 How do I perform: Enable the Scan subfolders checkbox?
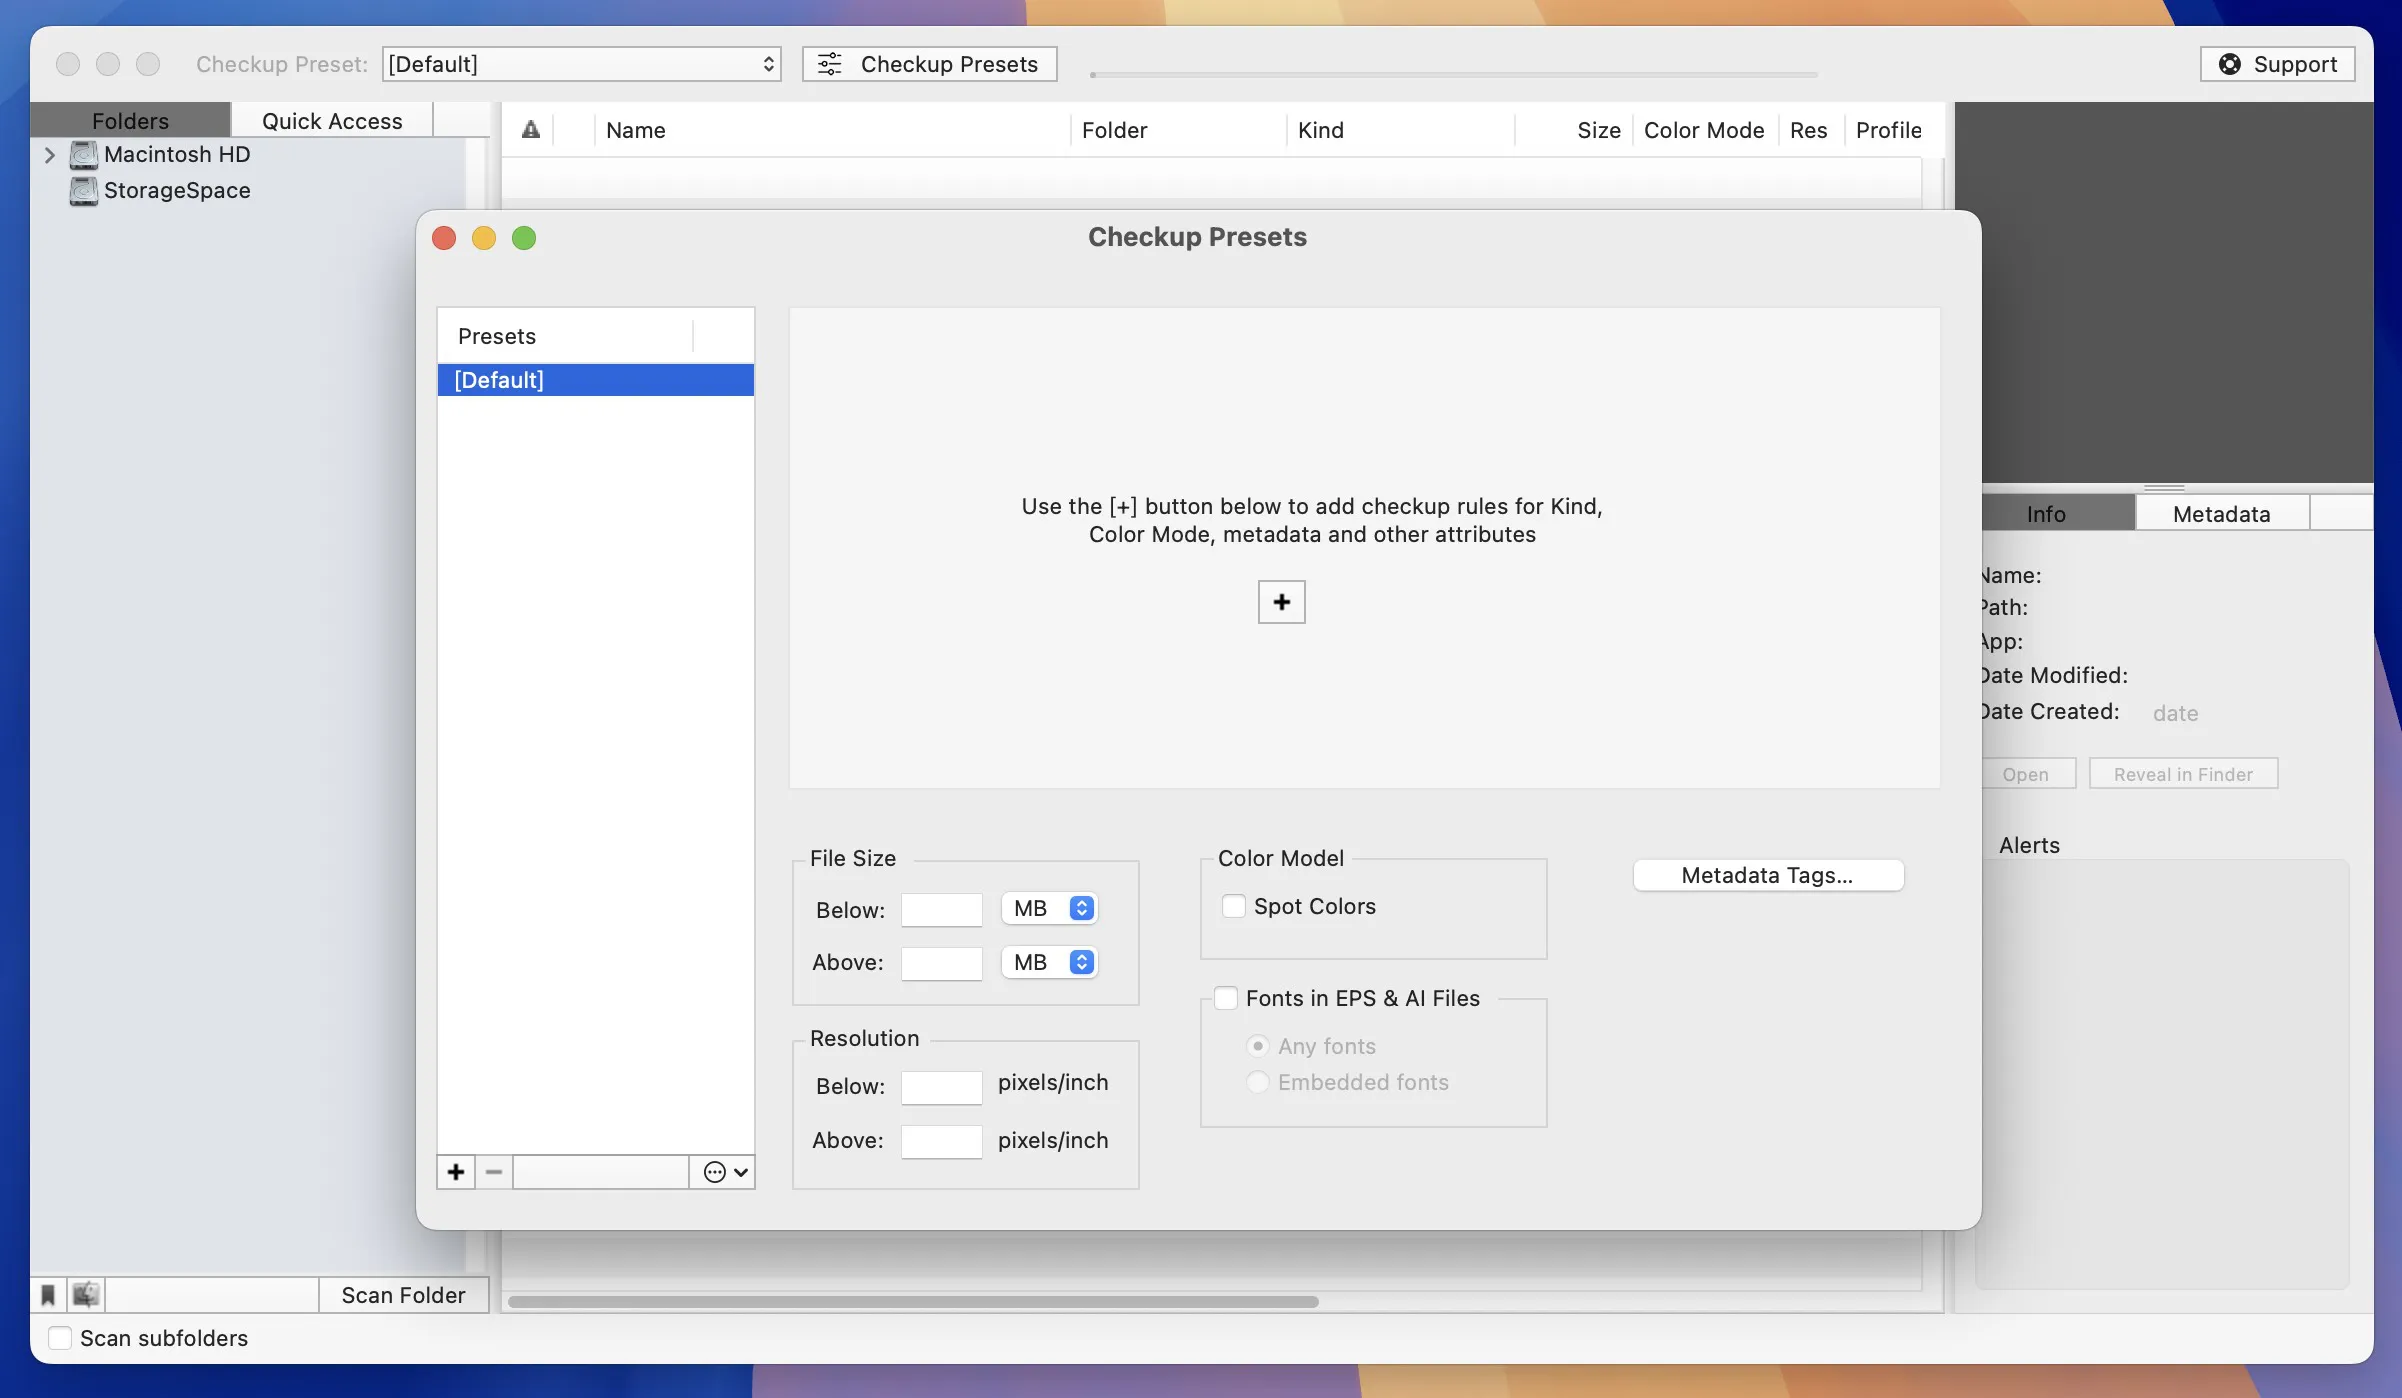pos(60,1338)
